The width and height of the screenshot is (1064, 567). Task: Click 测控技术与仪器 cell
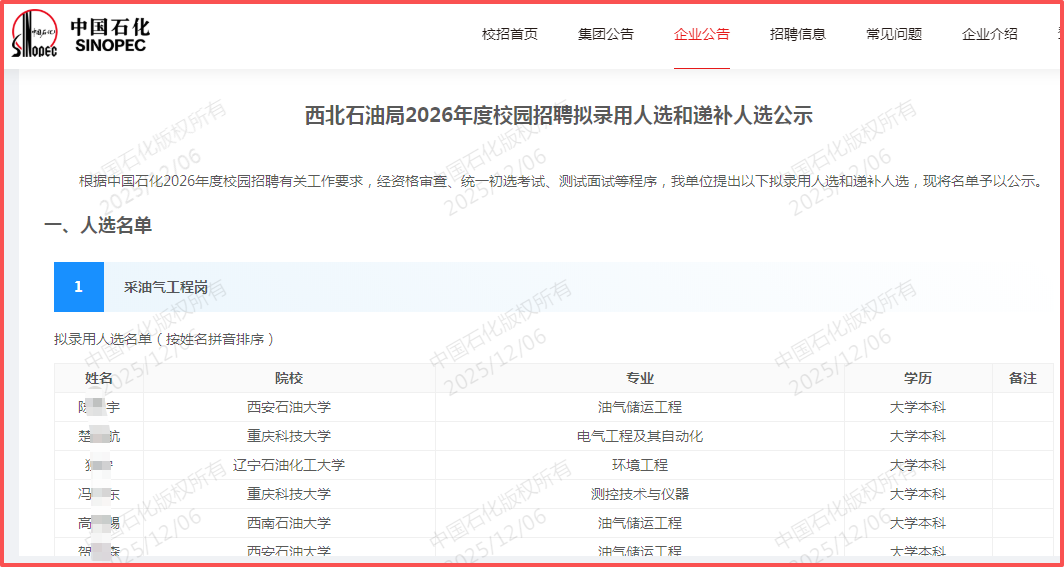(640, 494)
